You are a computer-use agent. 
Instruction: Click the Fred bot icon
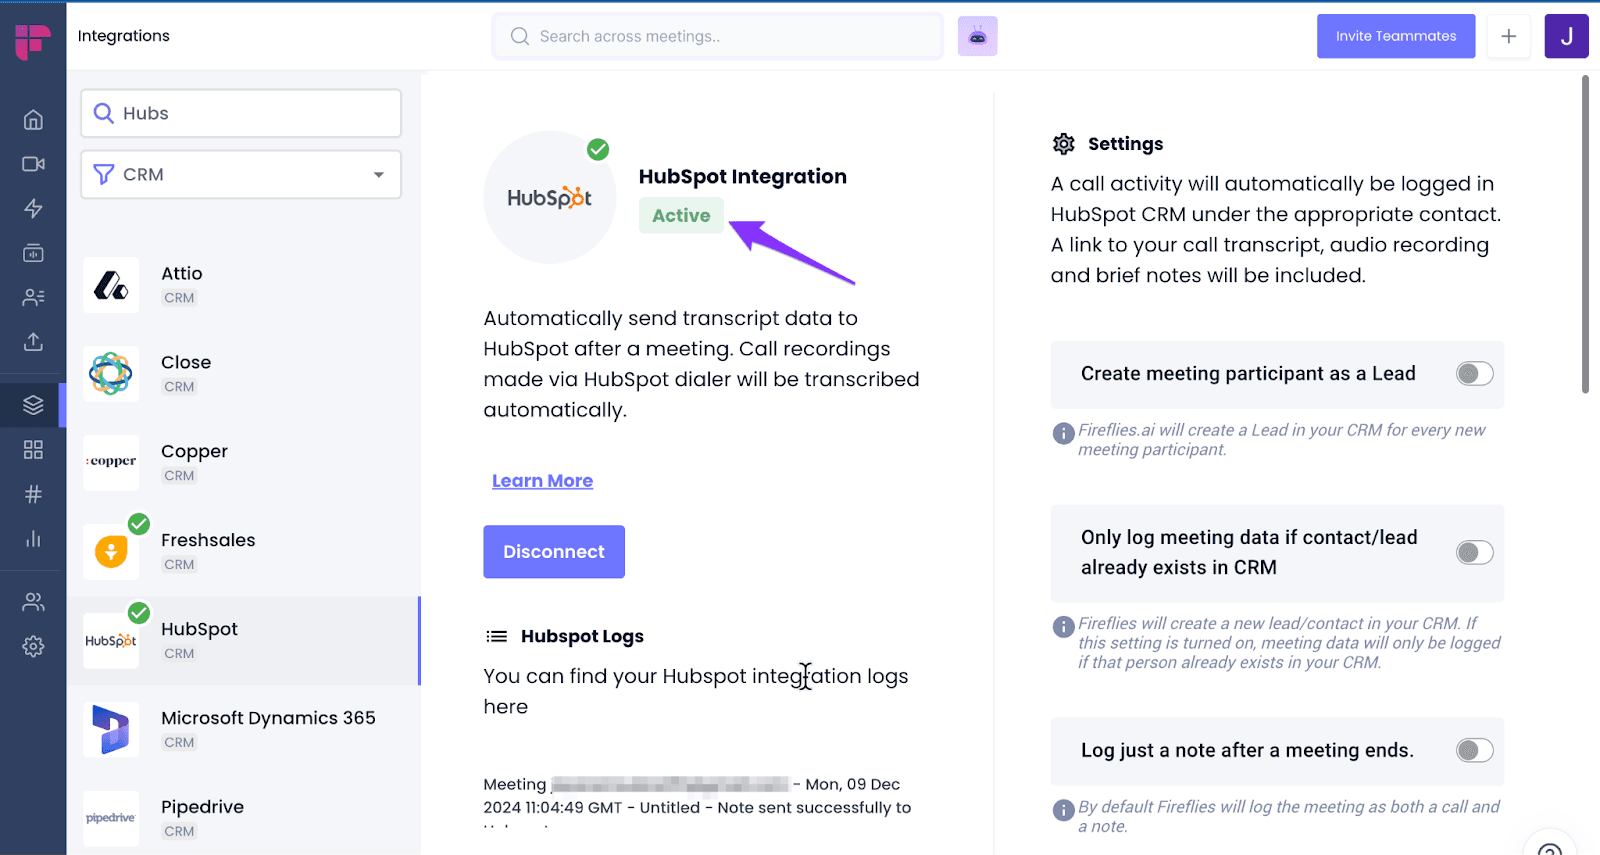pyautogui.click(x=977, y=36)
